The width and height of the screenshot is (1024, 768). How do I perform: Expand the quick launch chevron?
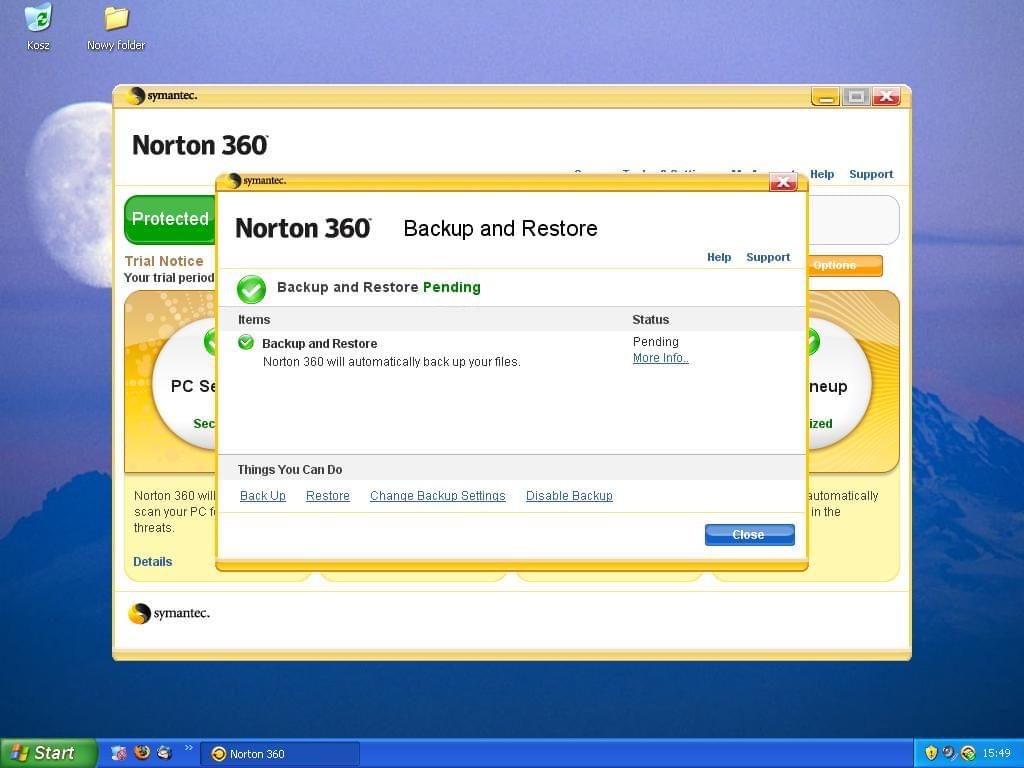click(189, 748)
